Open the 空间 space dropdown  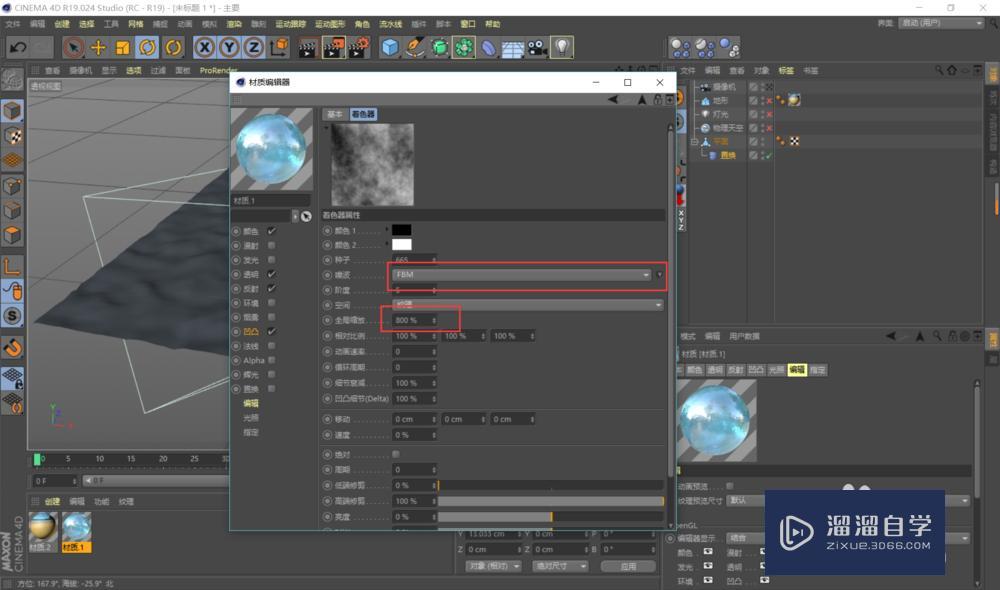(527, 305)
